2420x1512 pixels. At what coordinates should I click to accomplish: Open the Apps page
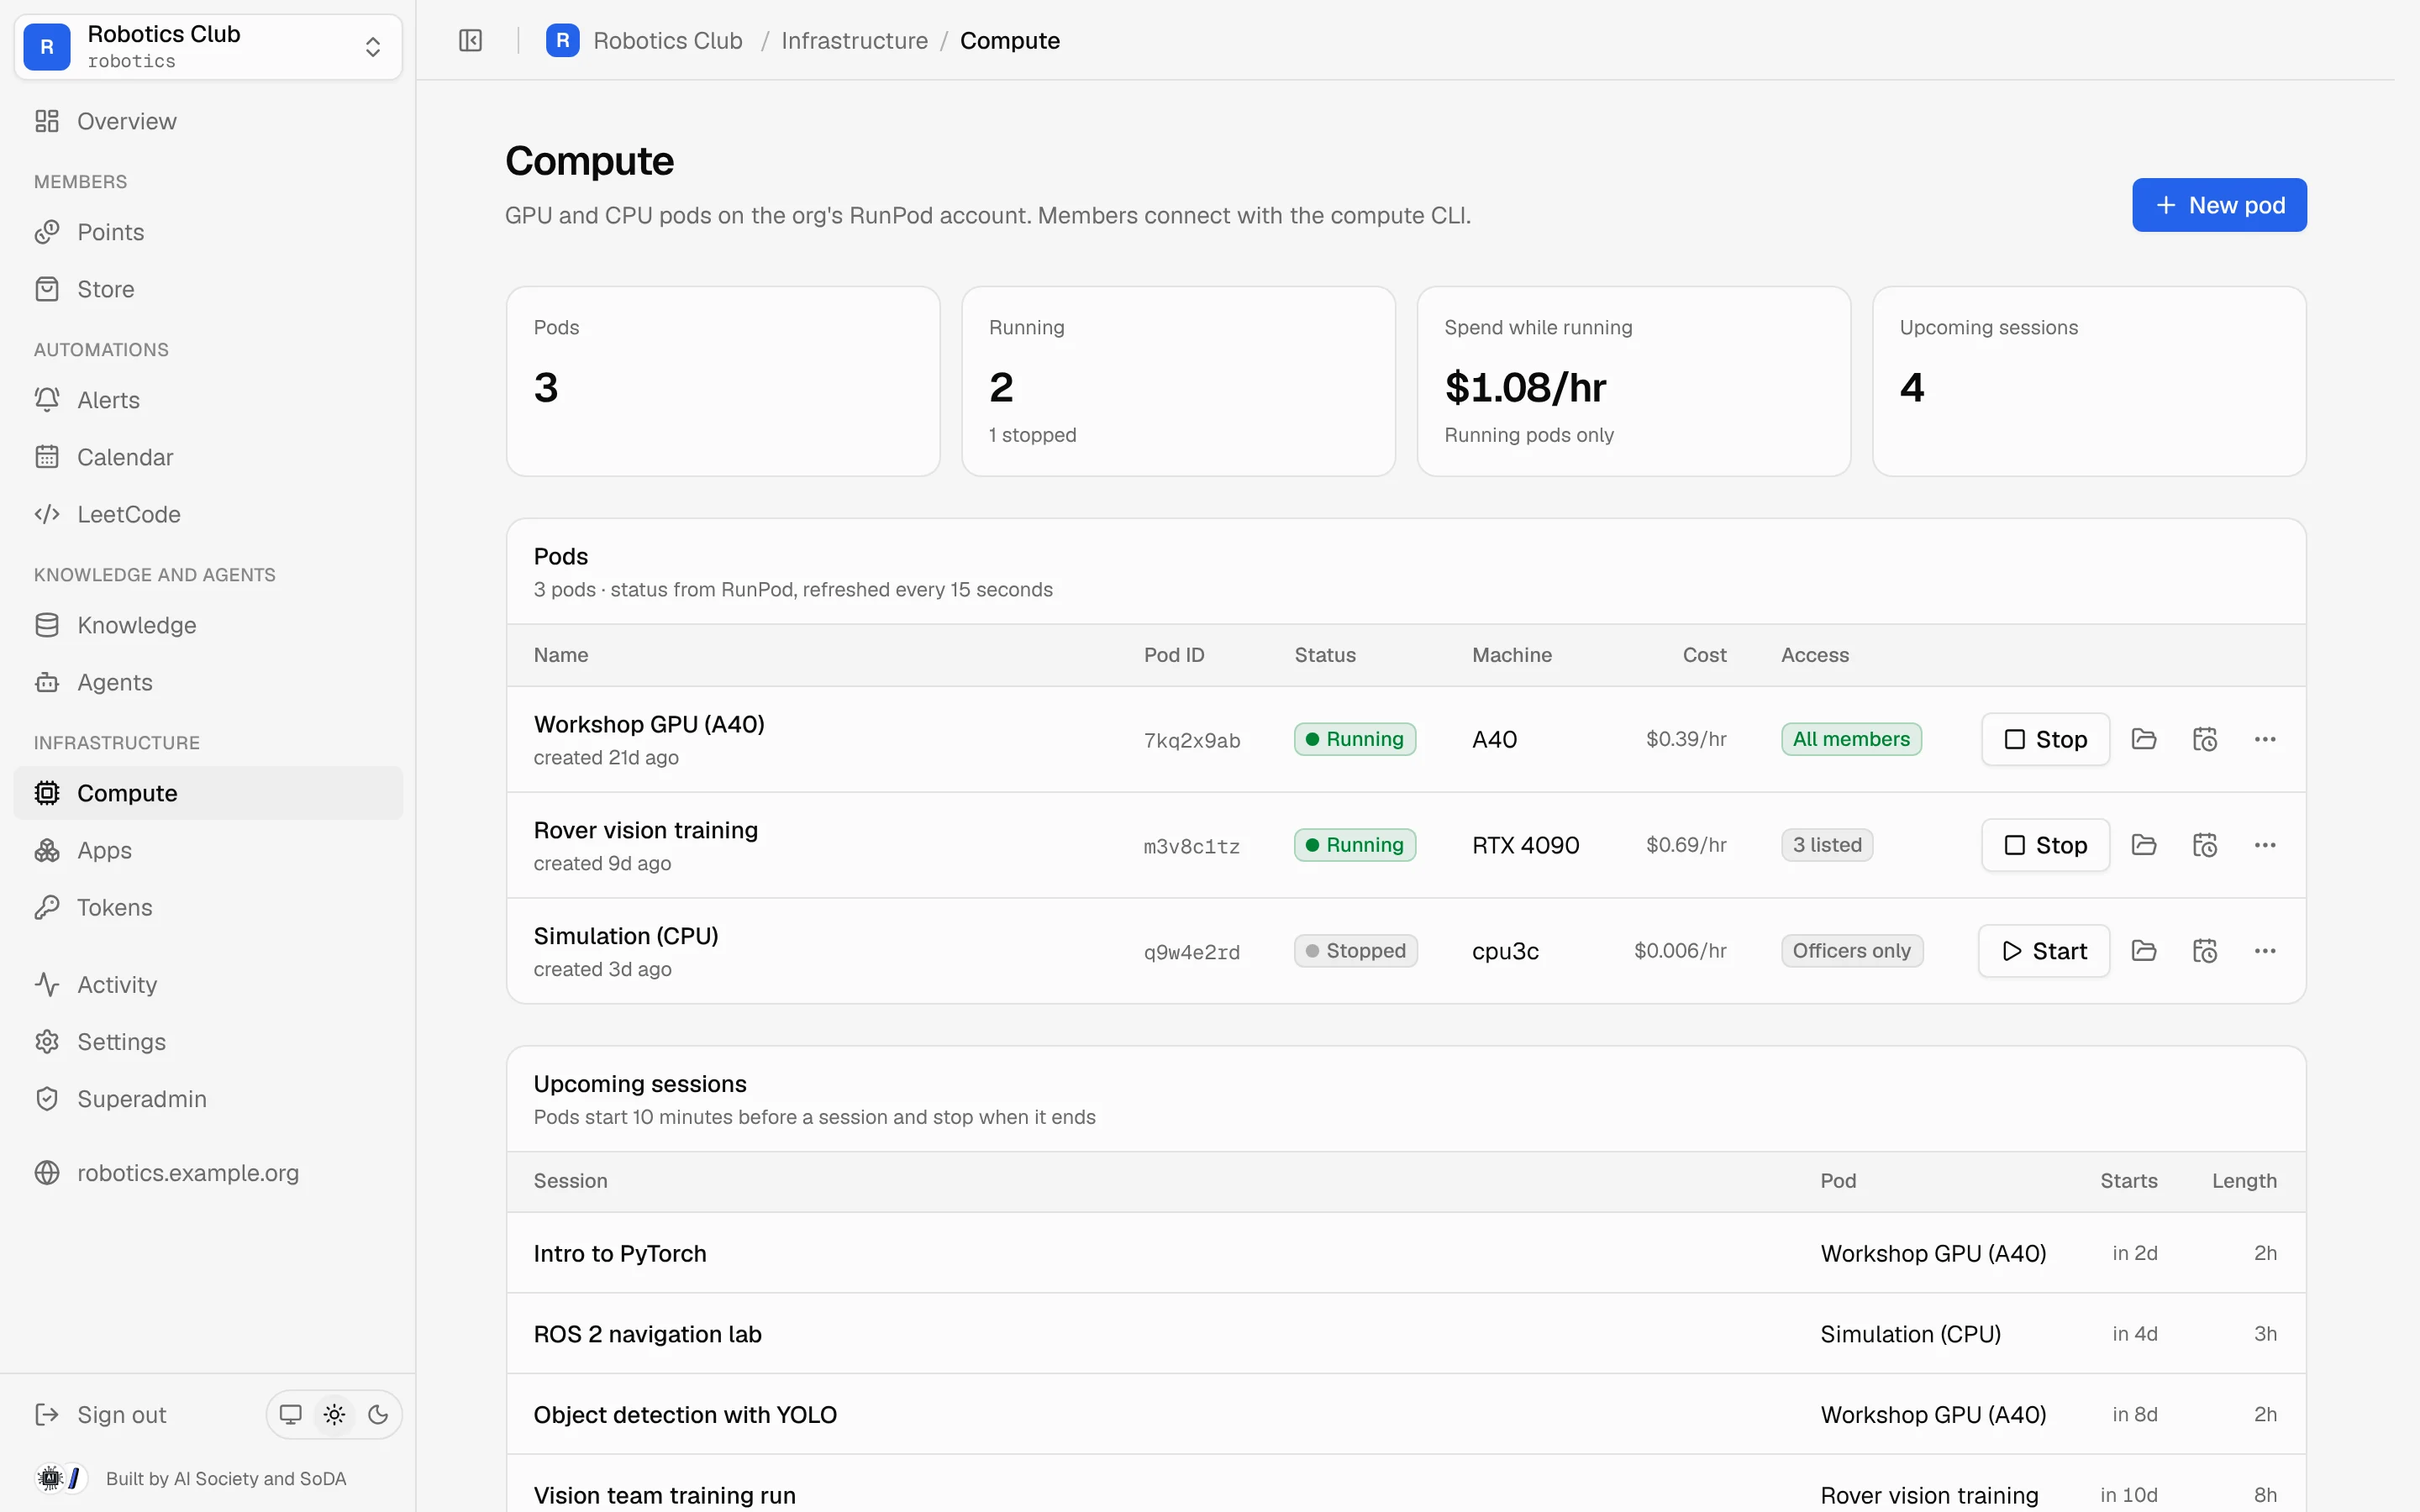coord(208,850)
